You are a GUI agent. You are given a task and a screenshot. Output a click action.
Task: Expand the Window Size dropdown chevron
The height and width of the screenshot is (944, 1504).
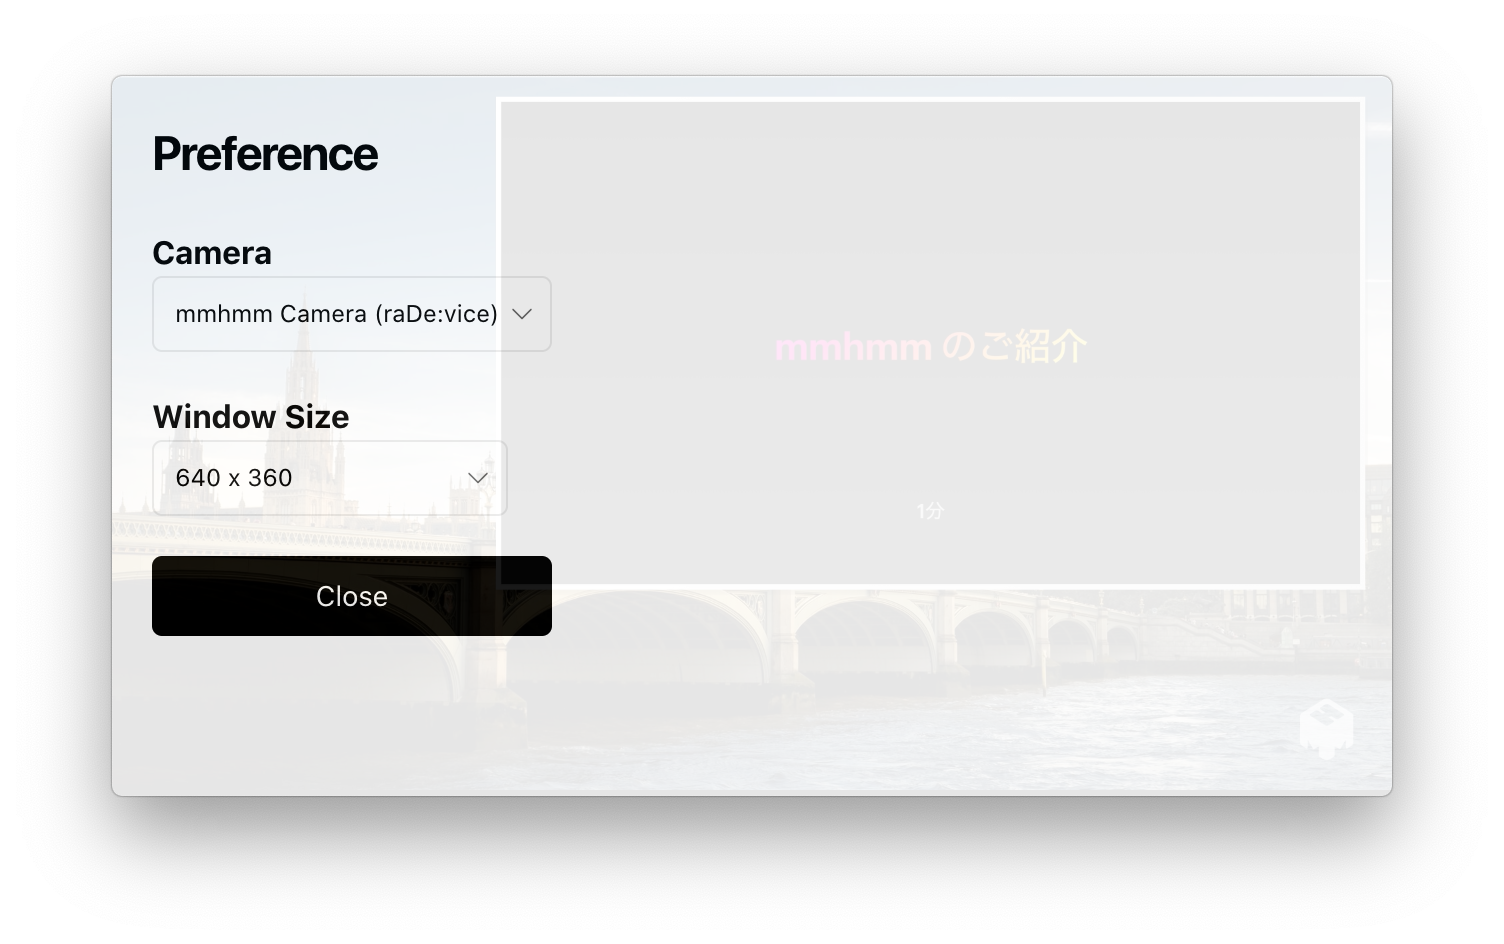pos(478,478)
